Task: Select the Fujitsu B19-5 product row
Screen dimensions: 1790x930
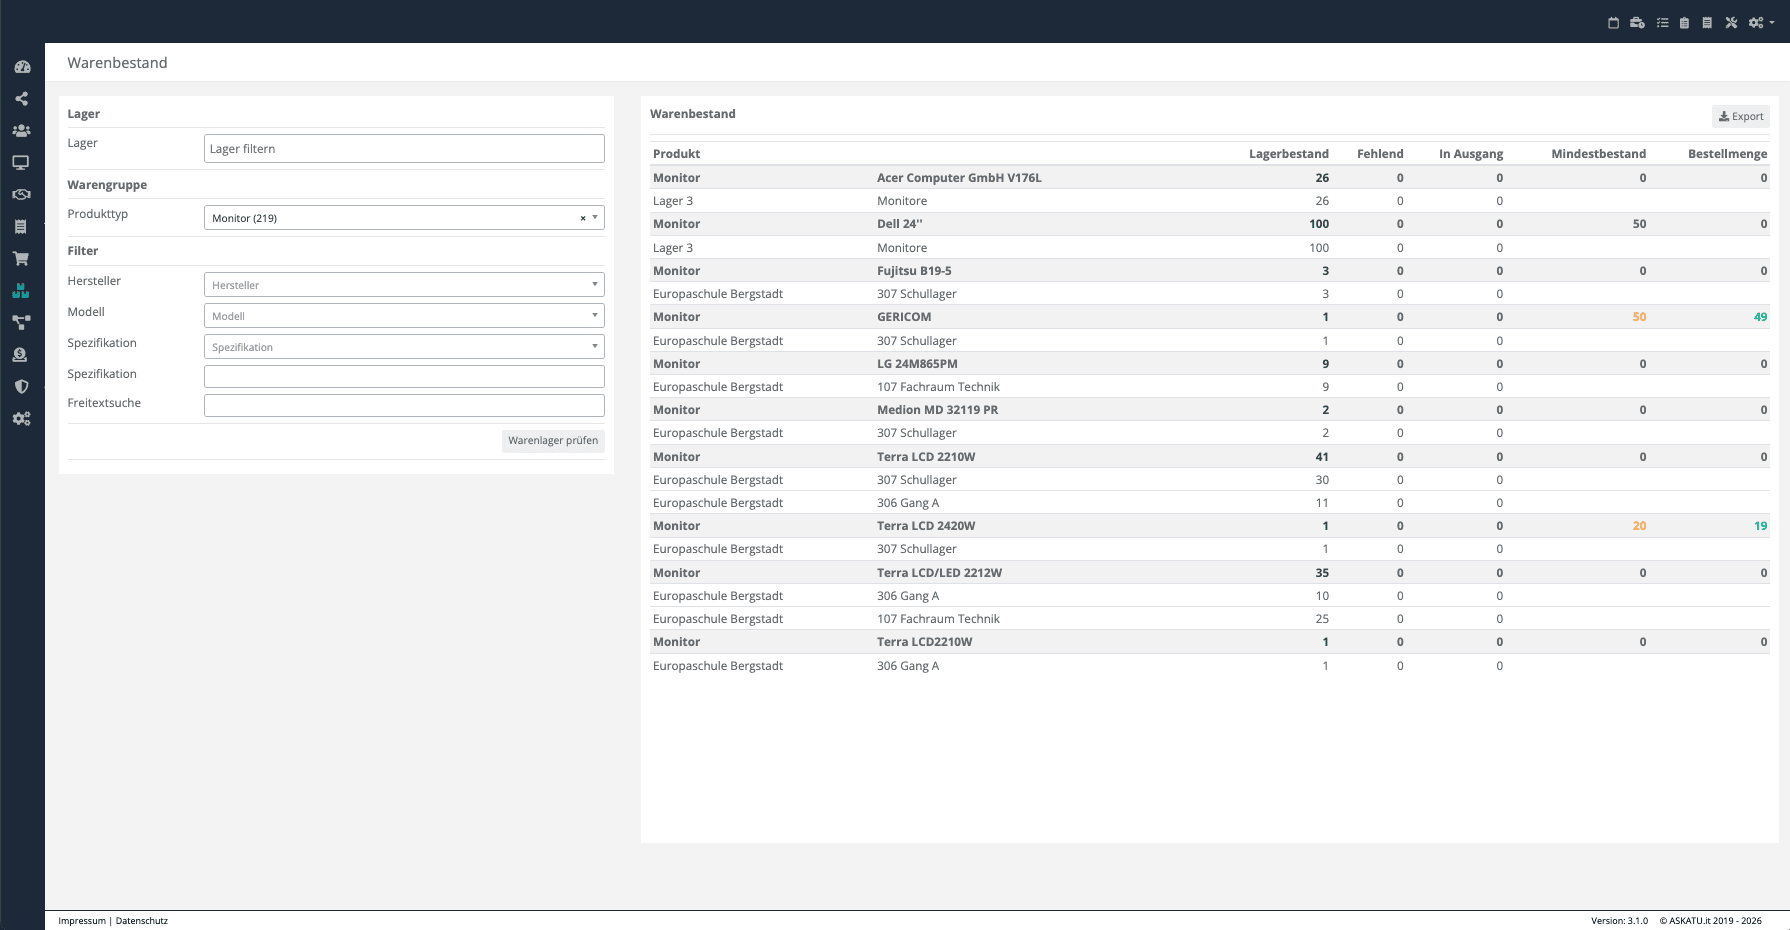Action: click(1210, 271)
